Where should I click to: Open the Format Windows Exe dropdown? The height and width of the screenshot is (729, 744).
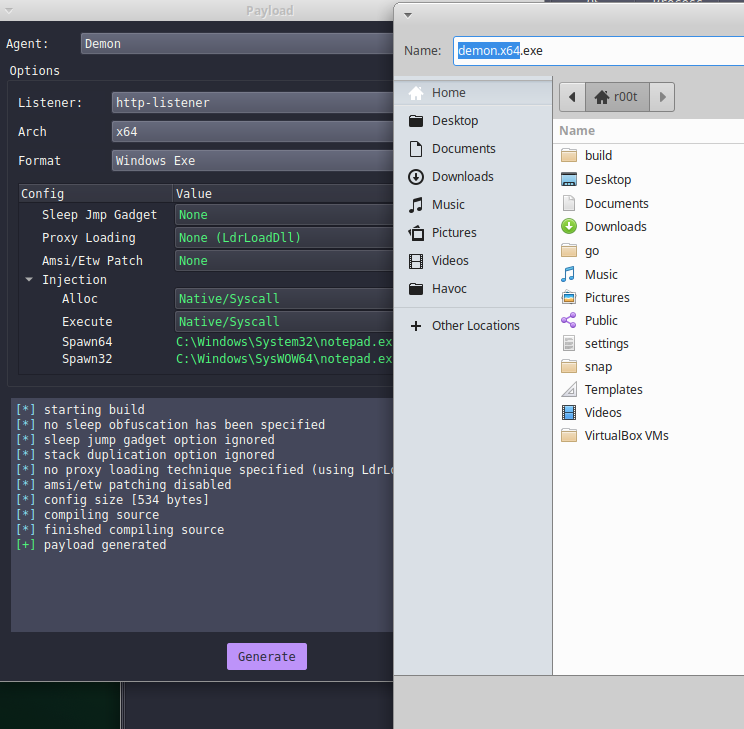(252, 160)
